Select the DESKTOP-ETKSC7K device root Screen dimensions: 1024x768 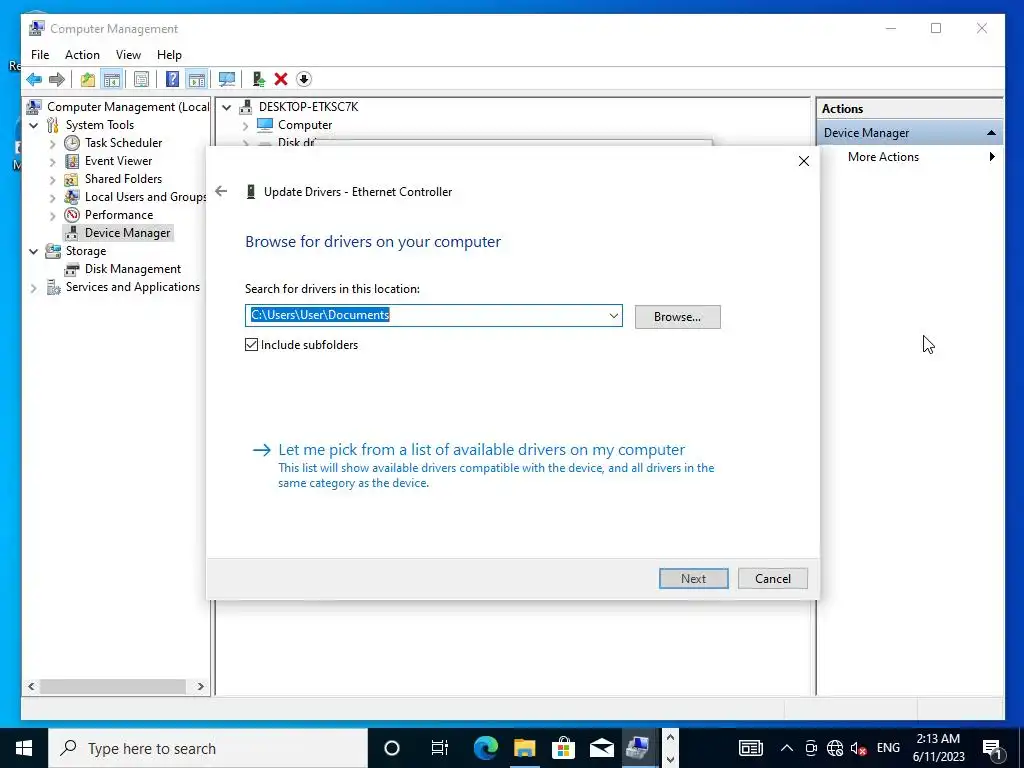coord(308,106)
